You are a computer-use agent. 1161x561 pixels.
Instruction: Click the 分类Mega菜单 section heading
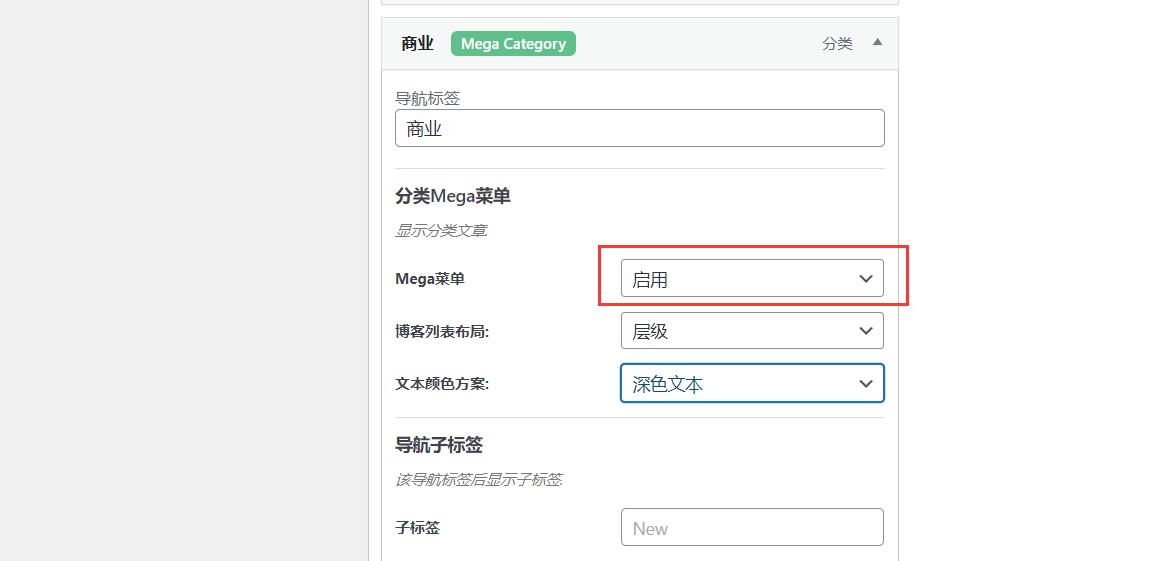click(x=453, y=197)
